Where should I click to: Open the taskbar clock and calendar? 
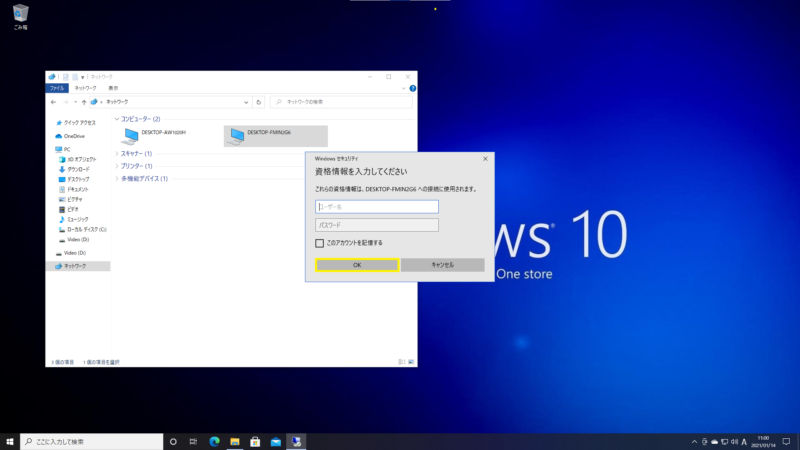coord(763,442)
